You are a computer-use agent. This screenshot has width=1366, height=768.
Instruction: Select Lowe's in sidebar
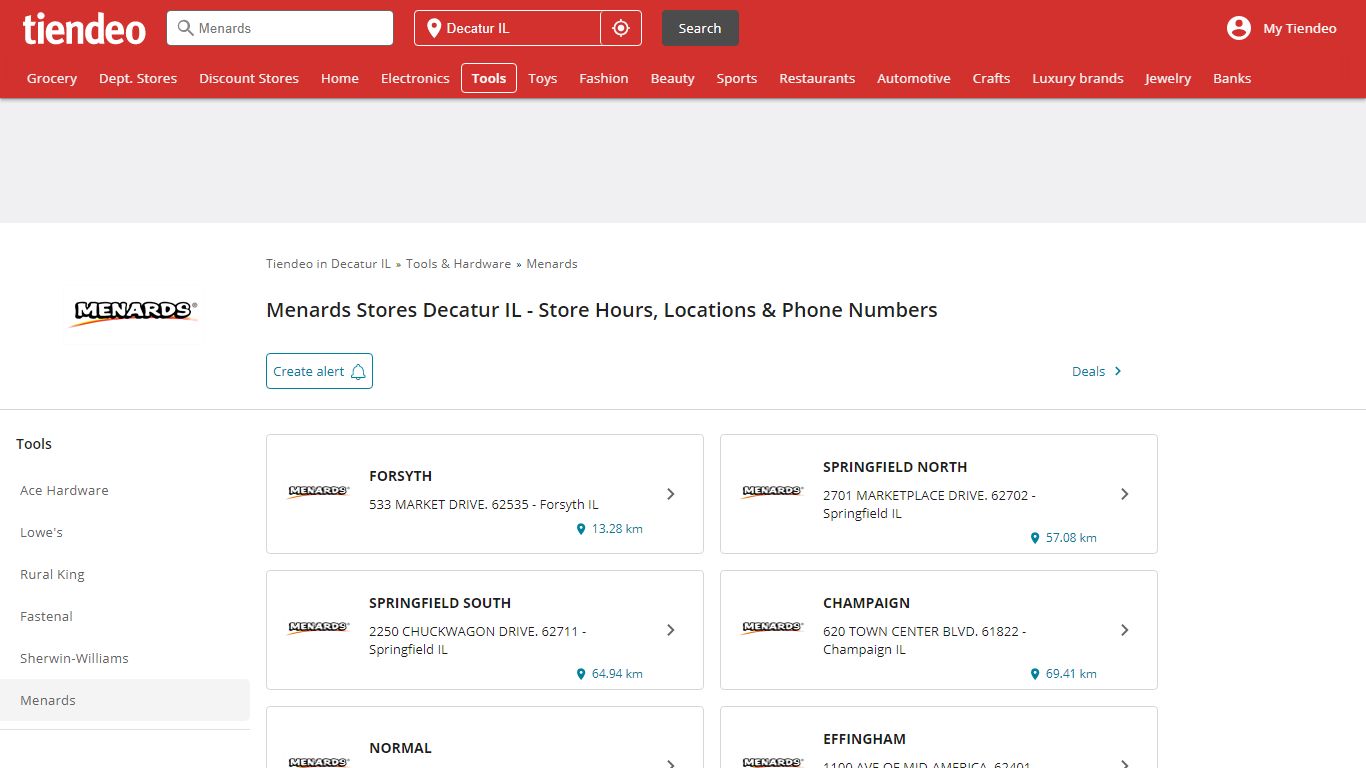41,532
